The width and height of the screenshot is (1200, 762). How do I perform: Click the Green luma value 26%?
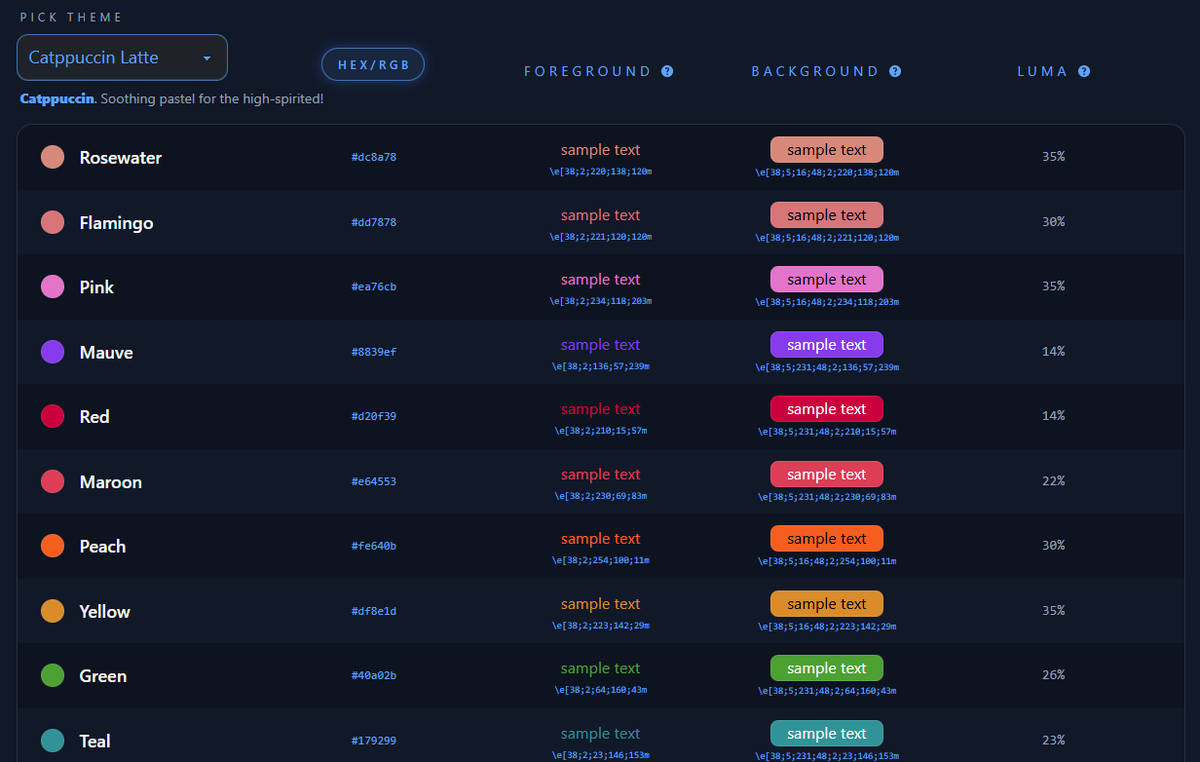pos(1053,676)
